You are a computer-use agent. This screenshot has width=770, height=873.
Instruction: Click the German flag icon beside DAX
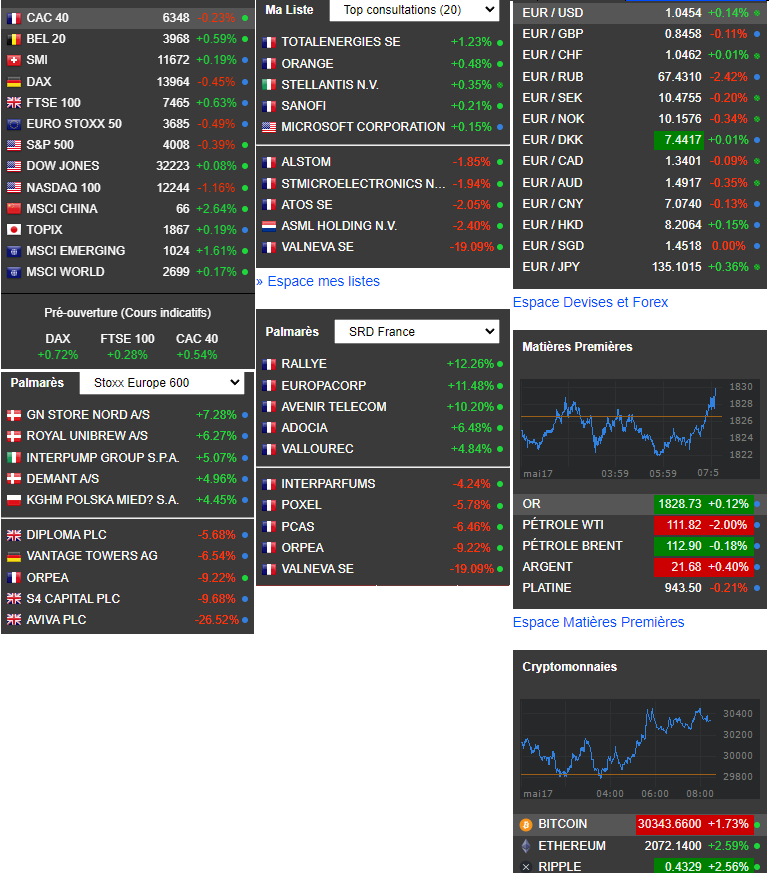tap(14, 82)
